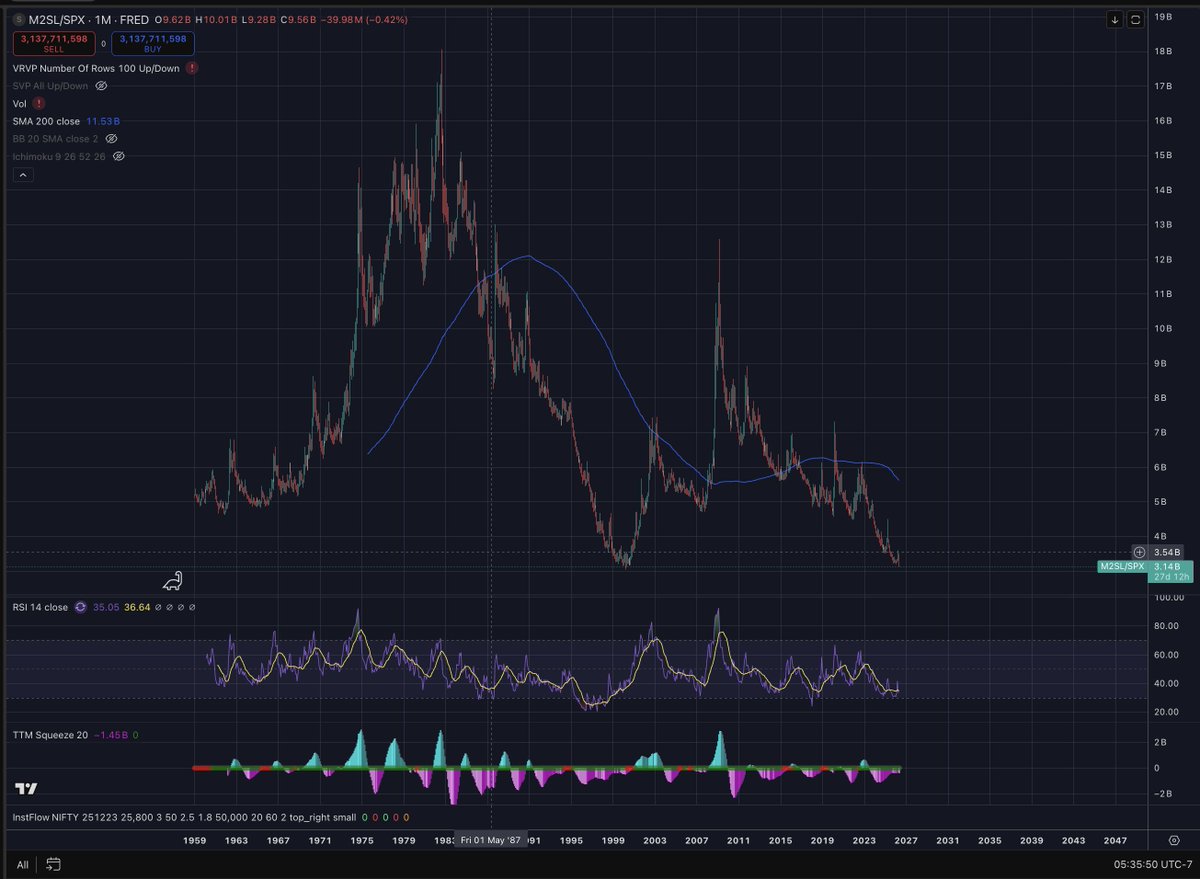Click the round symbol logo beside M2SL/SPX

pos(20,19)
